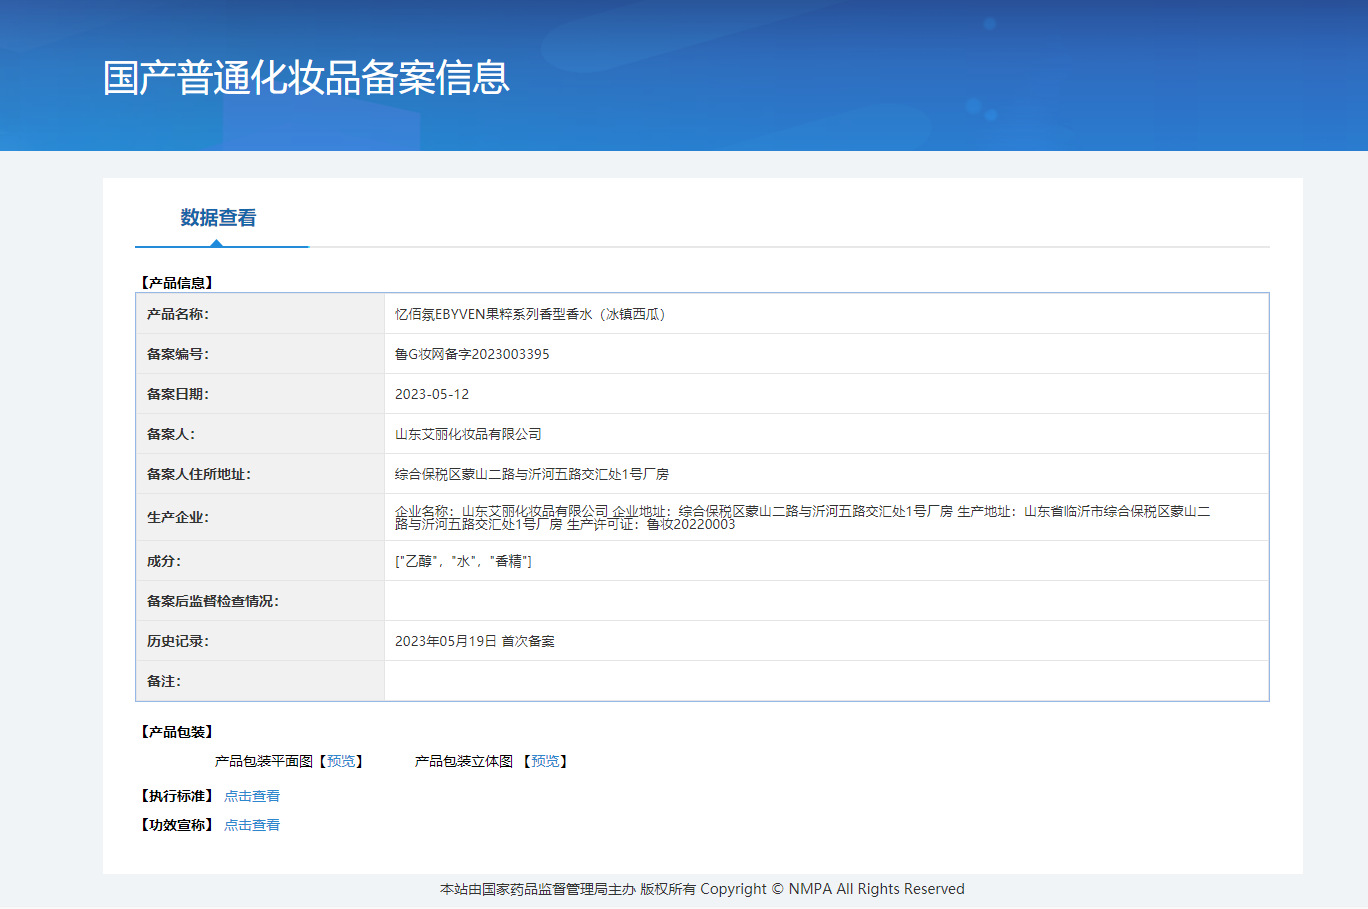Click the 【产品包装】 section heading
This screenshot has height=909, width=1368.
[177, 732]
